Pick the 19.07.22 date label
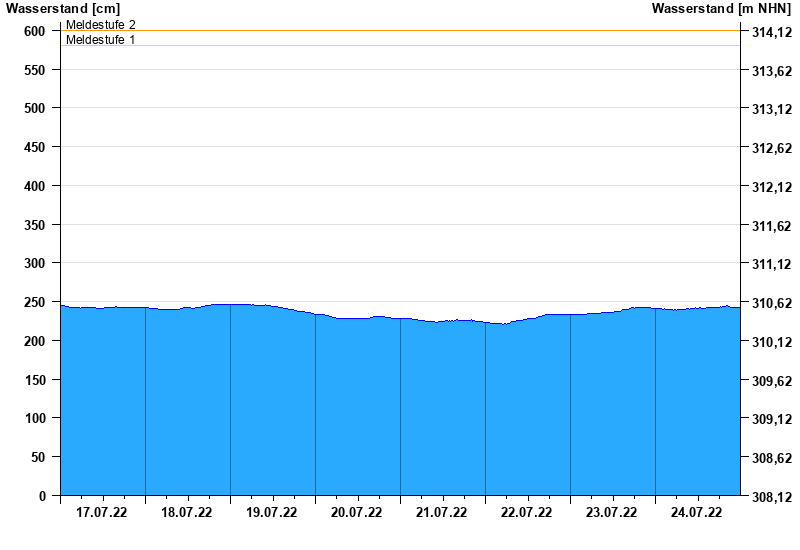 272,513
